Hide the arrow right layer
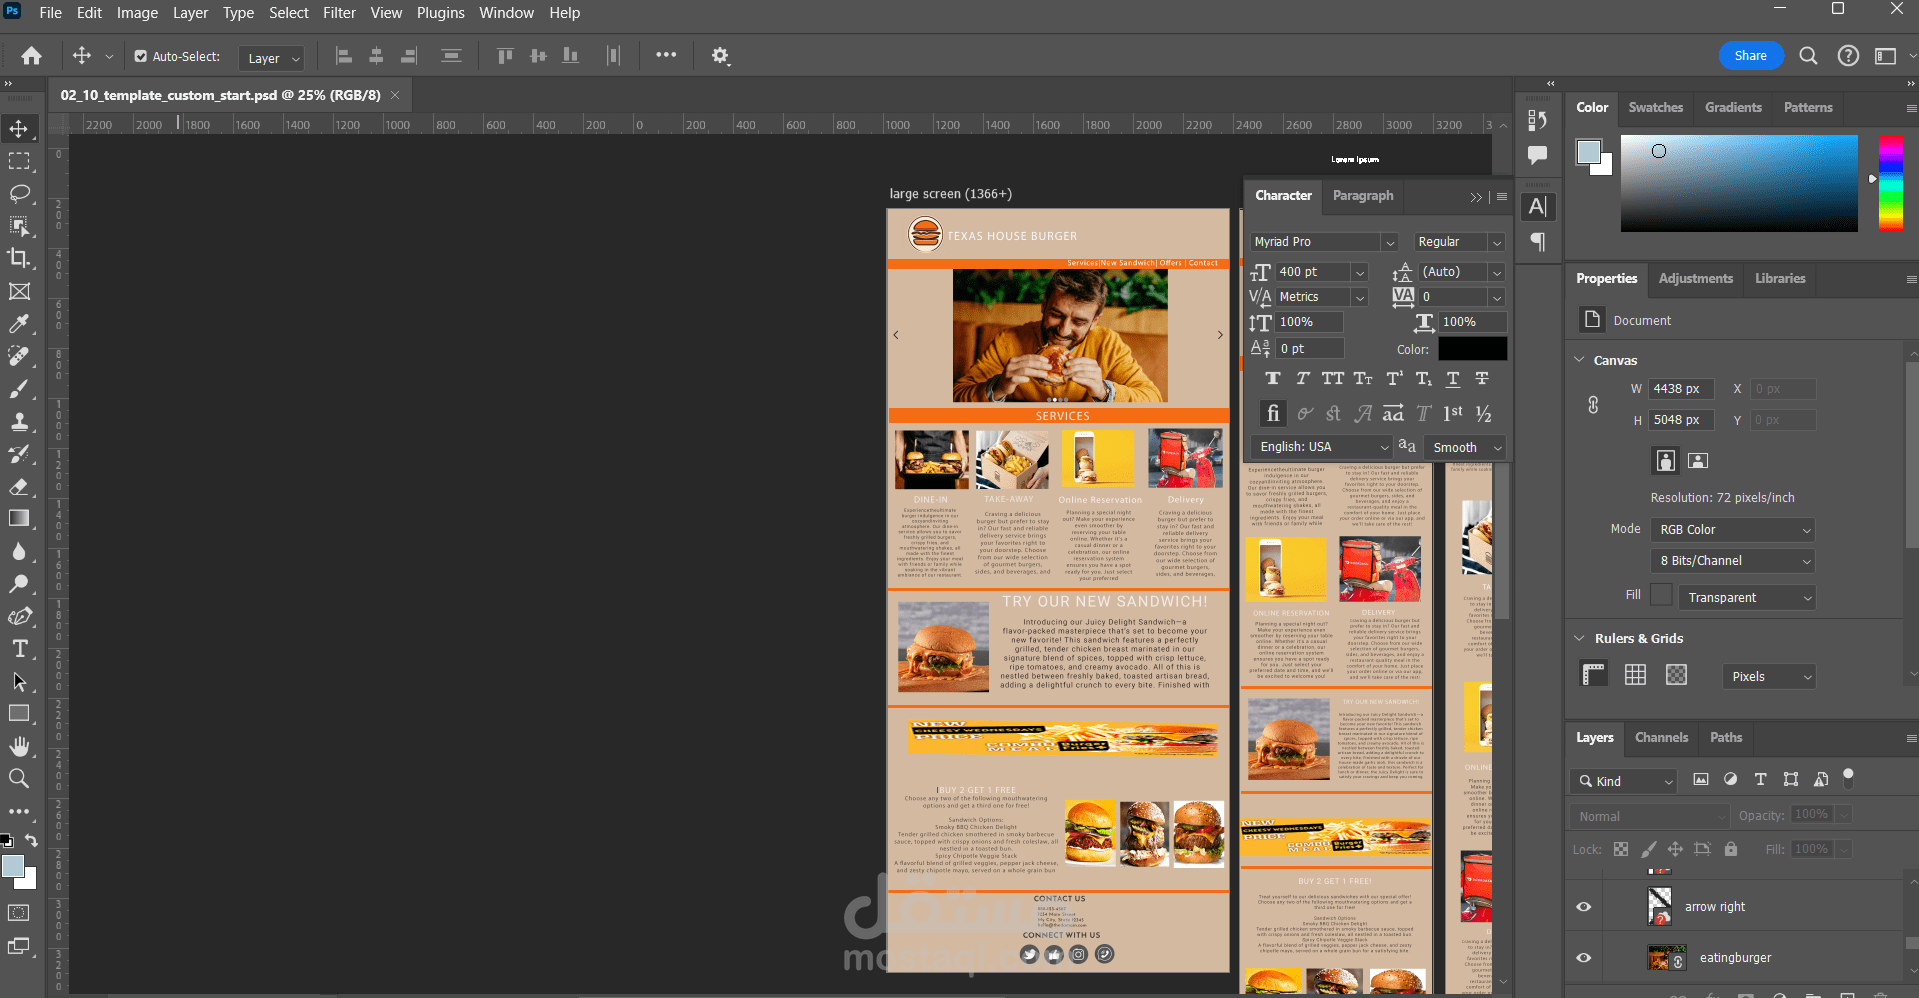1919x998 pixels. (1584, 907)
